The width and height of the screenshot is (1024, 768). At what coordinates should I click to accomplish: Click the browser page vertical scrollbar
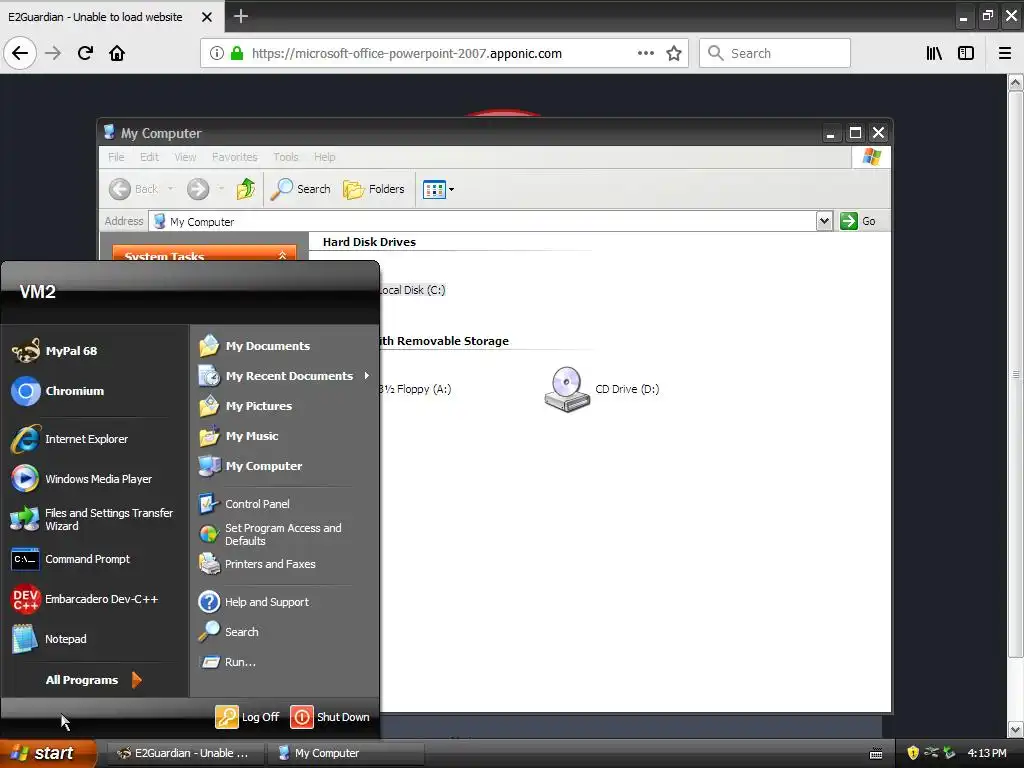[x=1016, y=374]
